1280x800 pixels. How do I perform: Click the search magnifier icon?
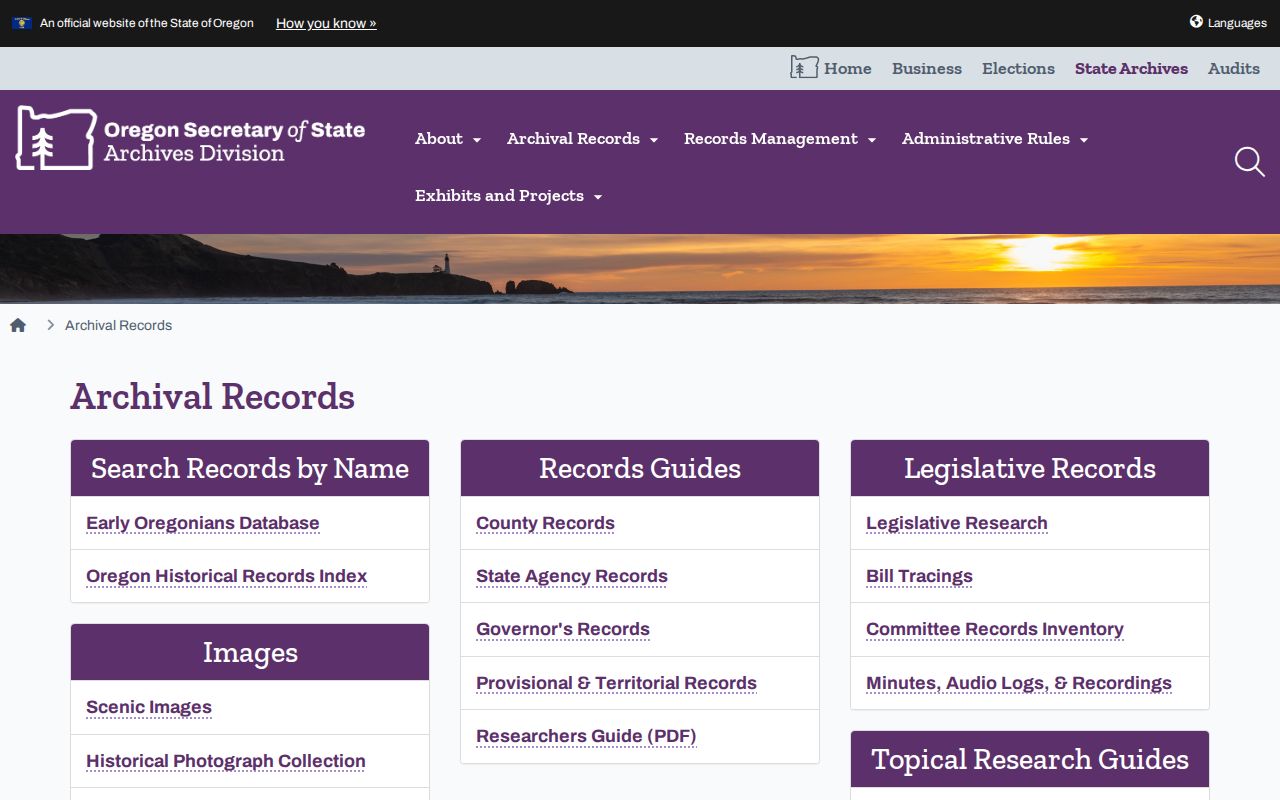pyautogui.click(x=1249, y=162)
